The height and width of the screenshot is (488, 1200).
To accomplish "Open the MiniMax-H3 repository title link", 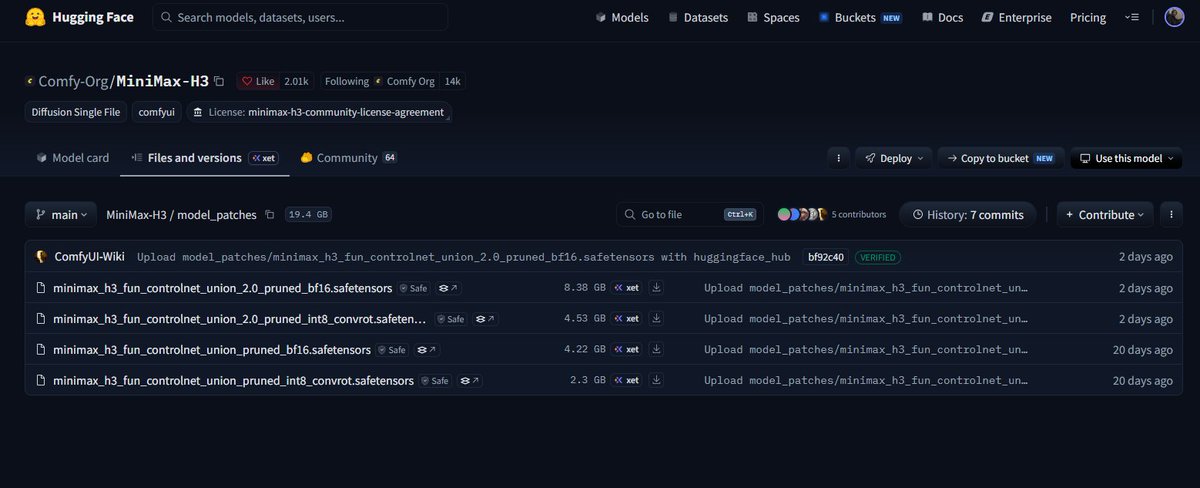I will tap(163, 81).
